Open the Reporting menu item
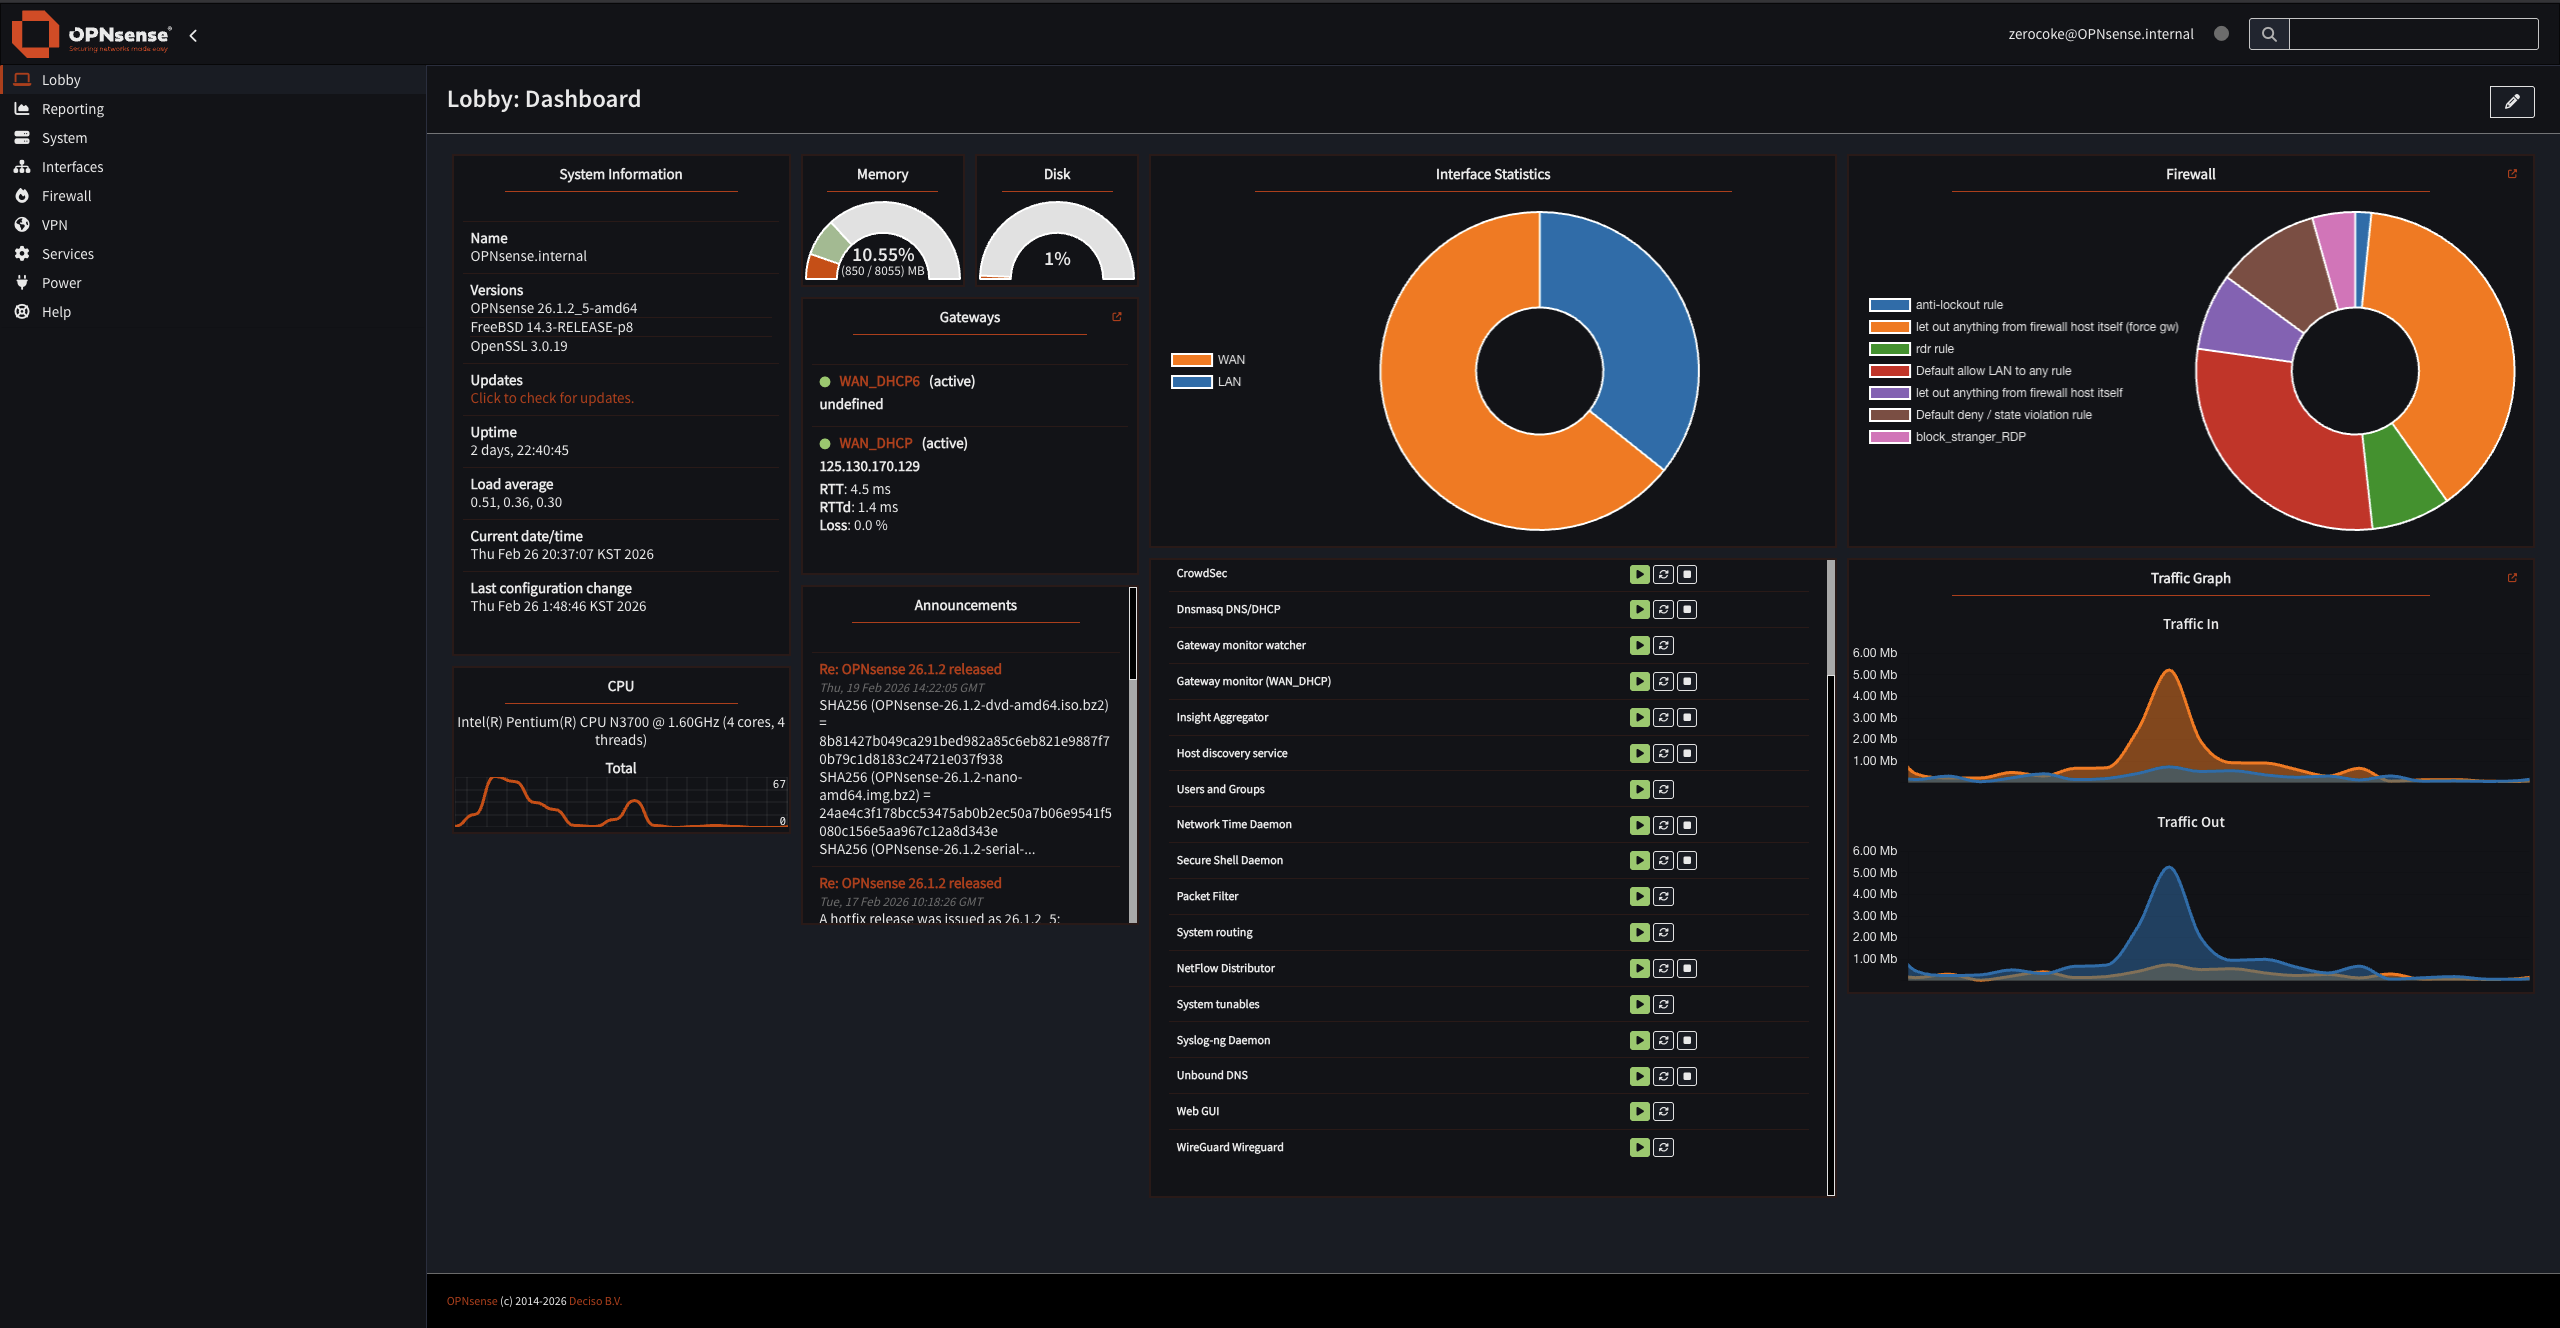Image resolution: width=2560 pixels, height=1328 pixels. (x=72, y=109)
